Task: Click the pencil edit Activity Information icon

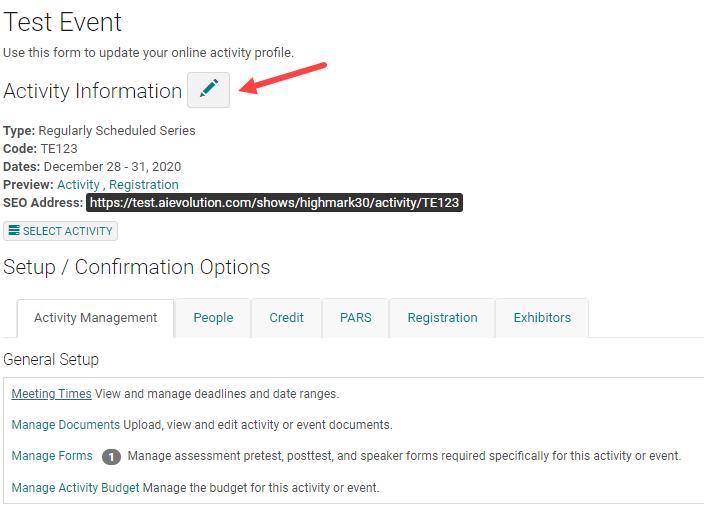Action: [x=208, y=90]
